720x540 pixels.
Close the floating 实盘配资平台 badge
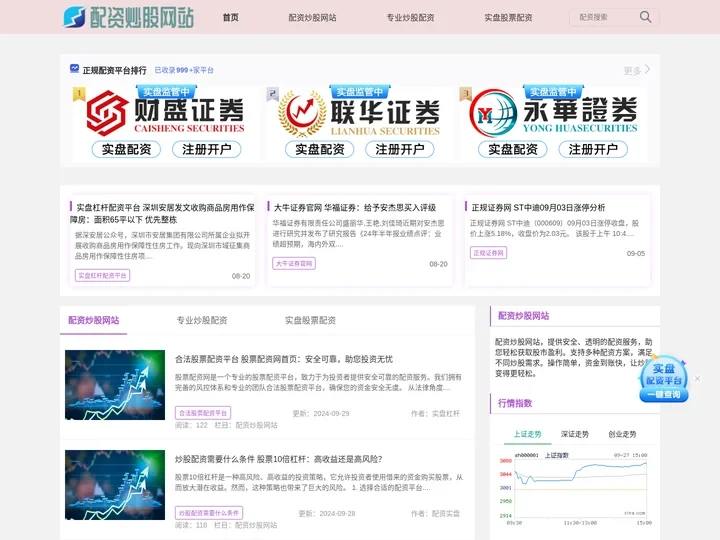[698, 378]
